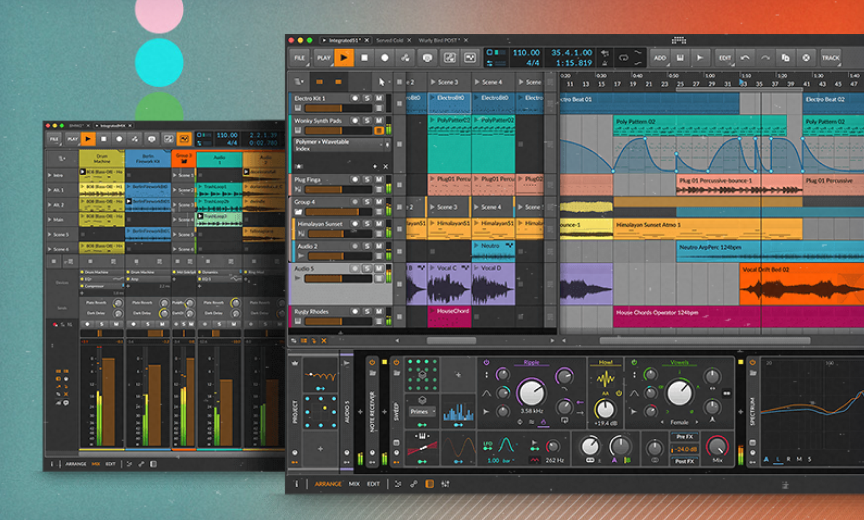Mute the Wonky Synth Pads track
Viewport: 864px width, 520px height.
pyautogui.click(x=378, y=120)
